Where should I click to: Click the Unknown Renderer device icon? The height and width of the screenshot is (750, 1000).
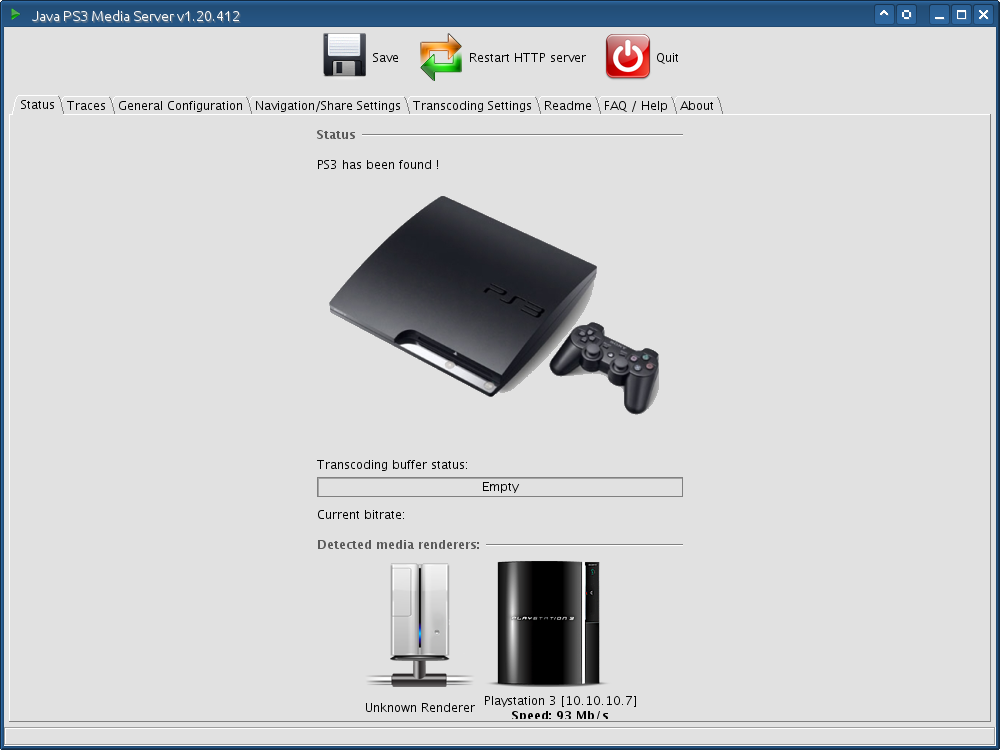point(420,625)
